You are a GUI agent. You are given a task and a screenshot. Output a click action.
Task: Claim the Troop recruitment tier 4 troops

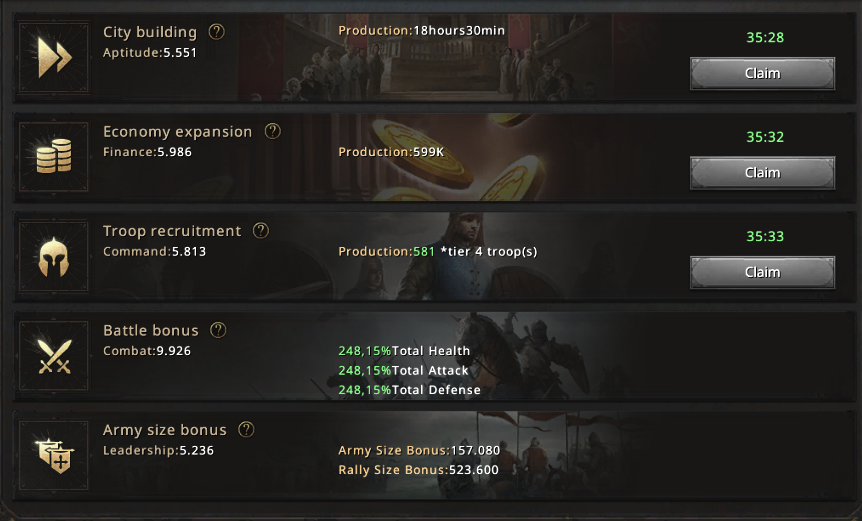762,272
